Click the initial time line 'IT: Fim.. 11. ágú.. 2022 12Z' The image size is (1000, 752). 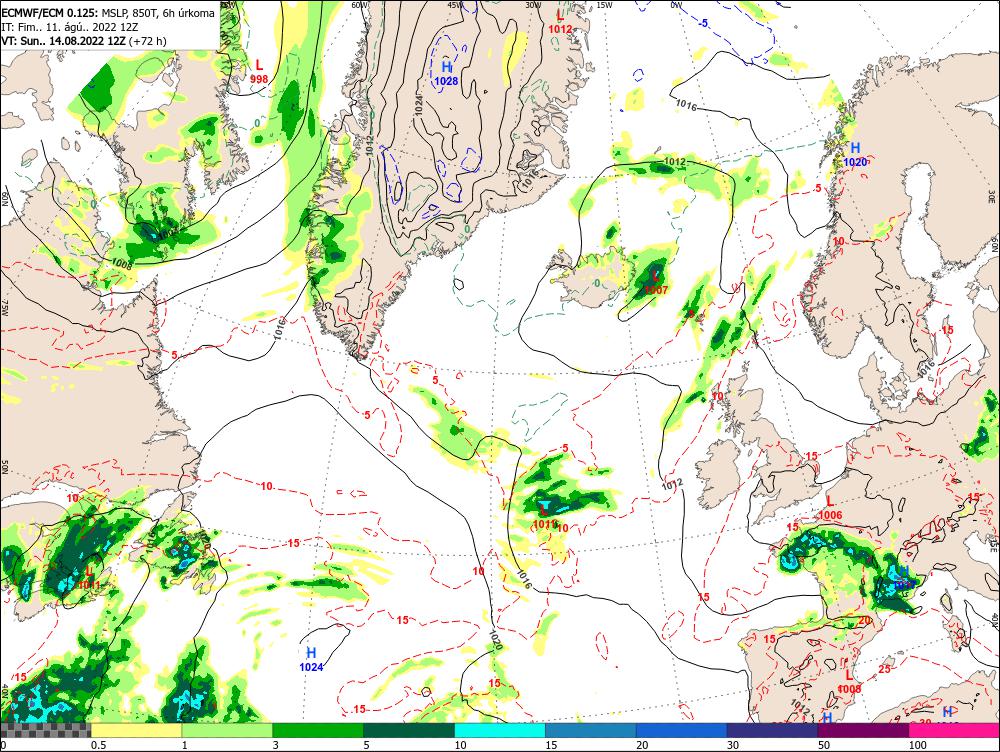pyautogui.click(x=70, y=27)
